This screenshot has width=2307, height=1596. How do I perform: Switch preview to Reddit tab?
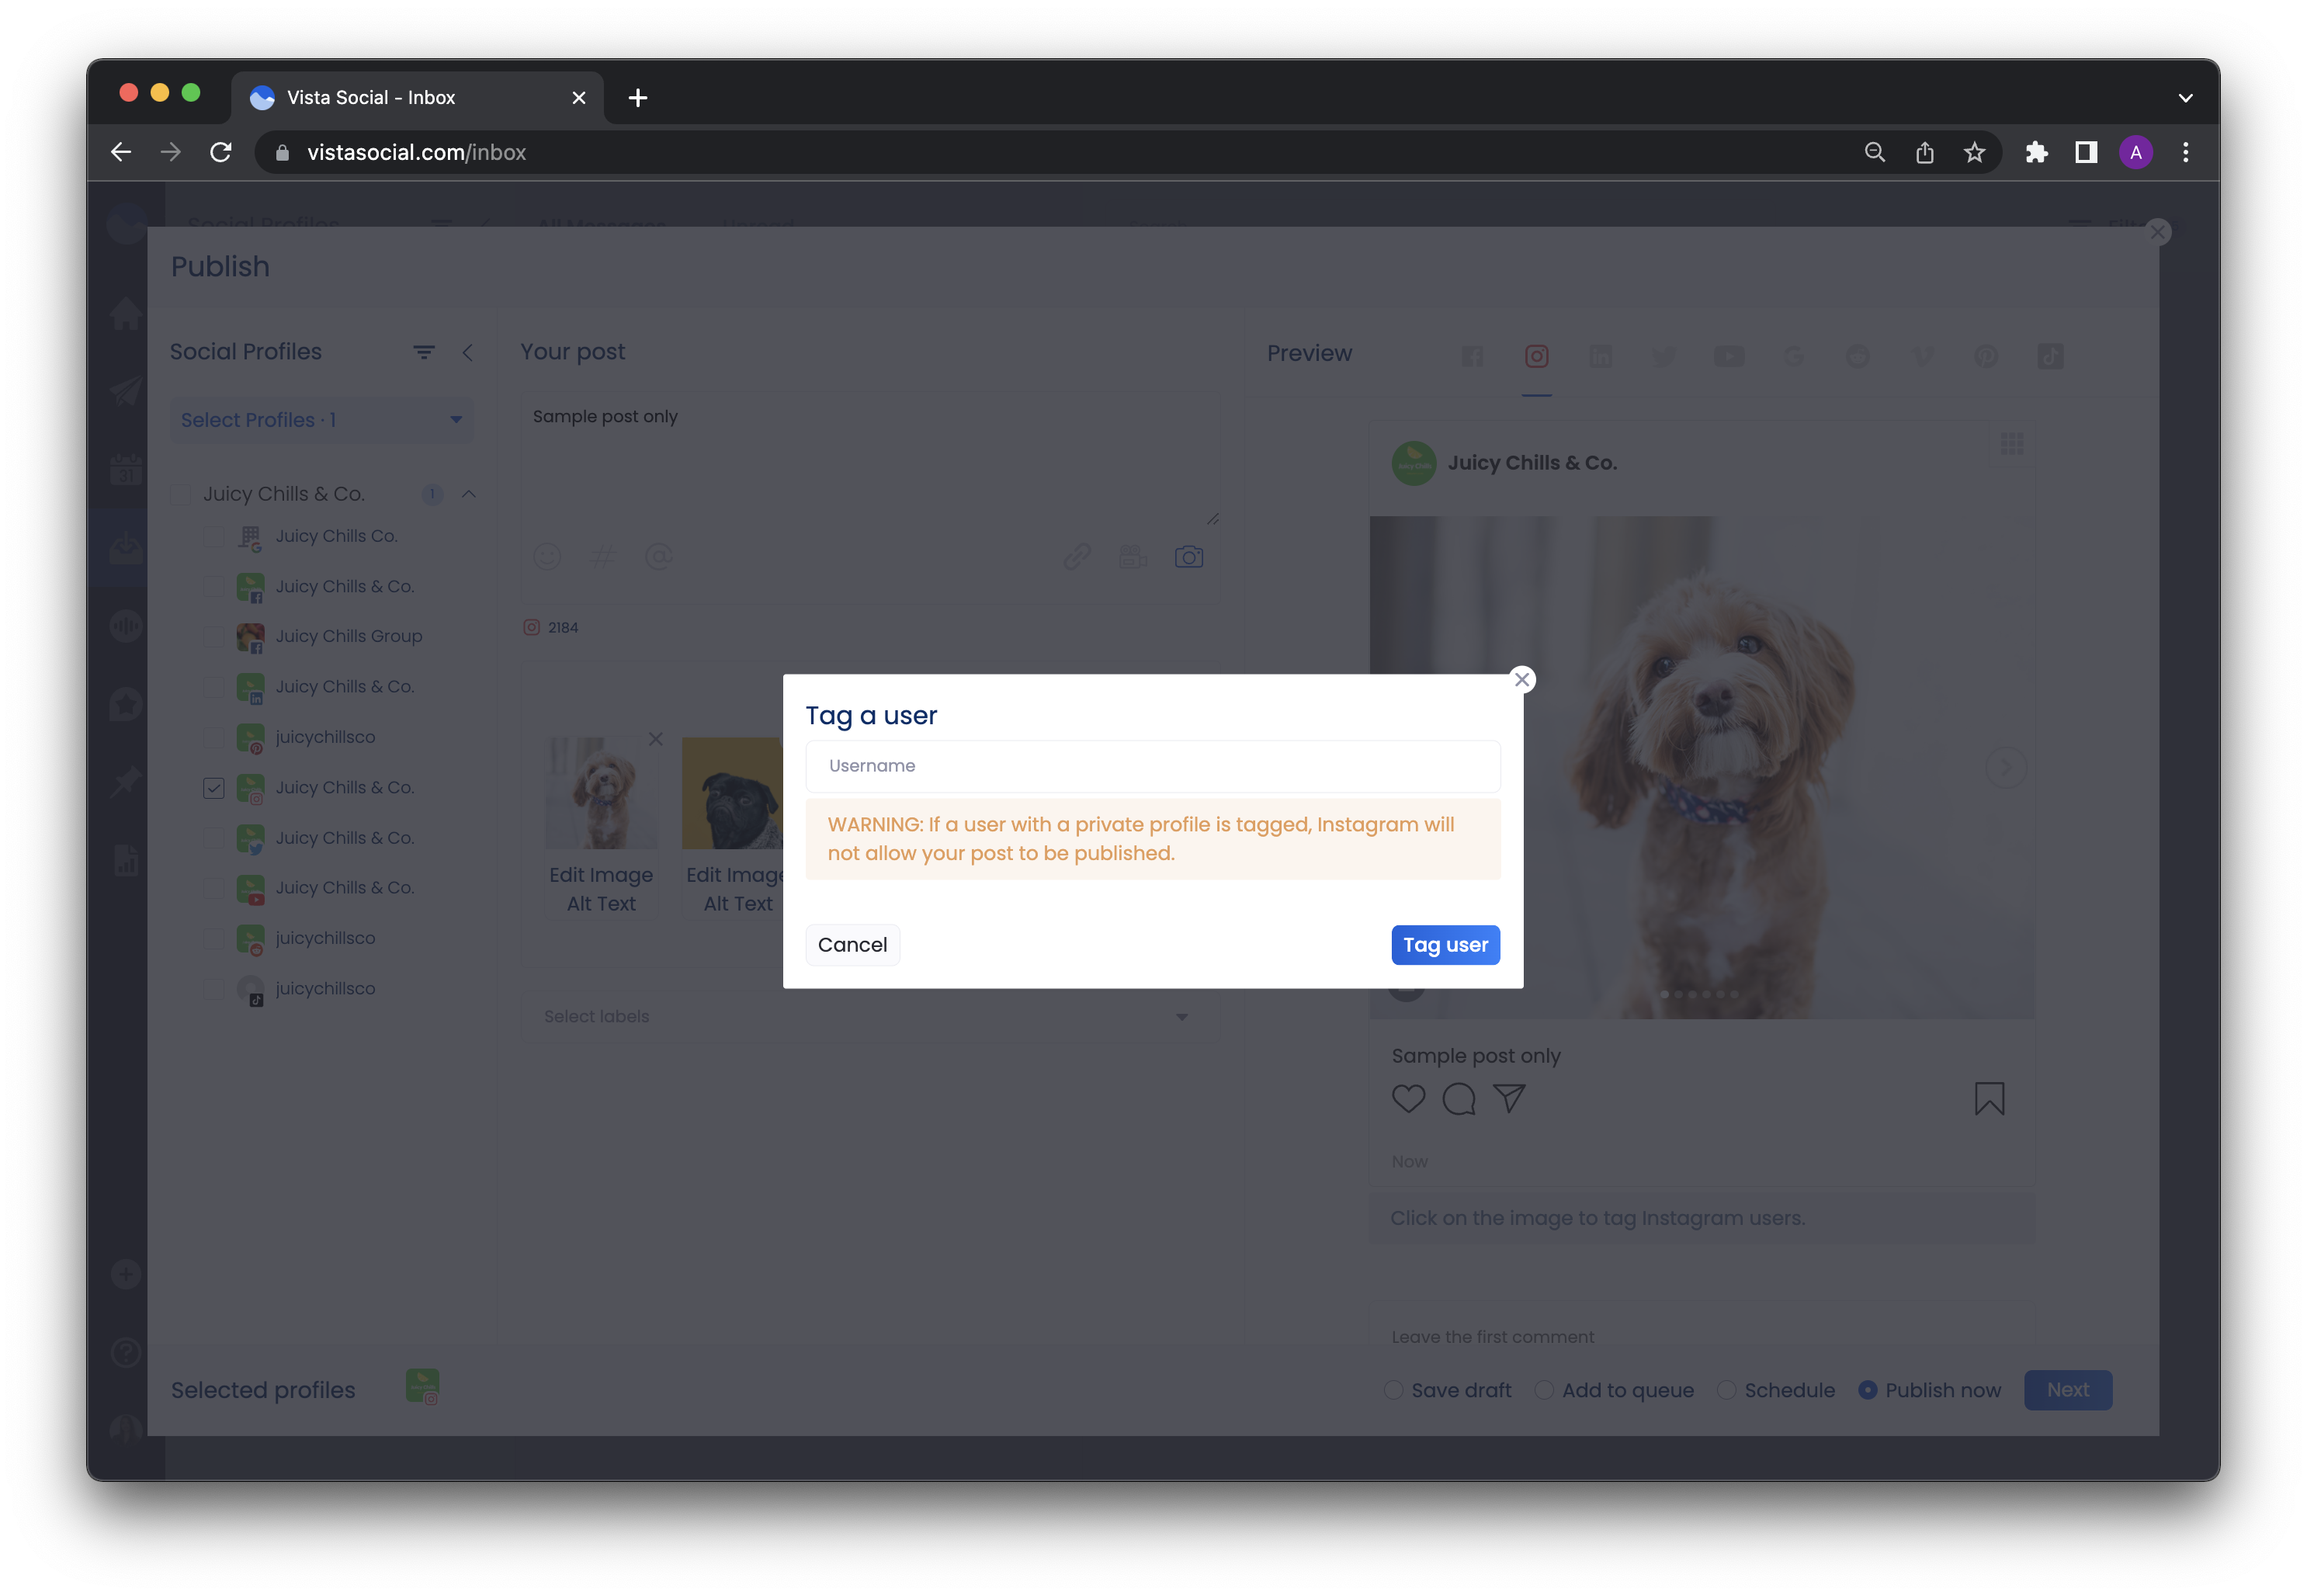coord(1857,356)
